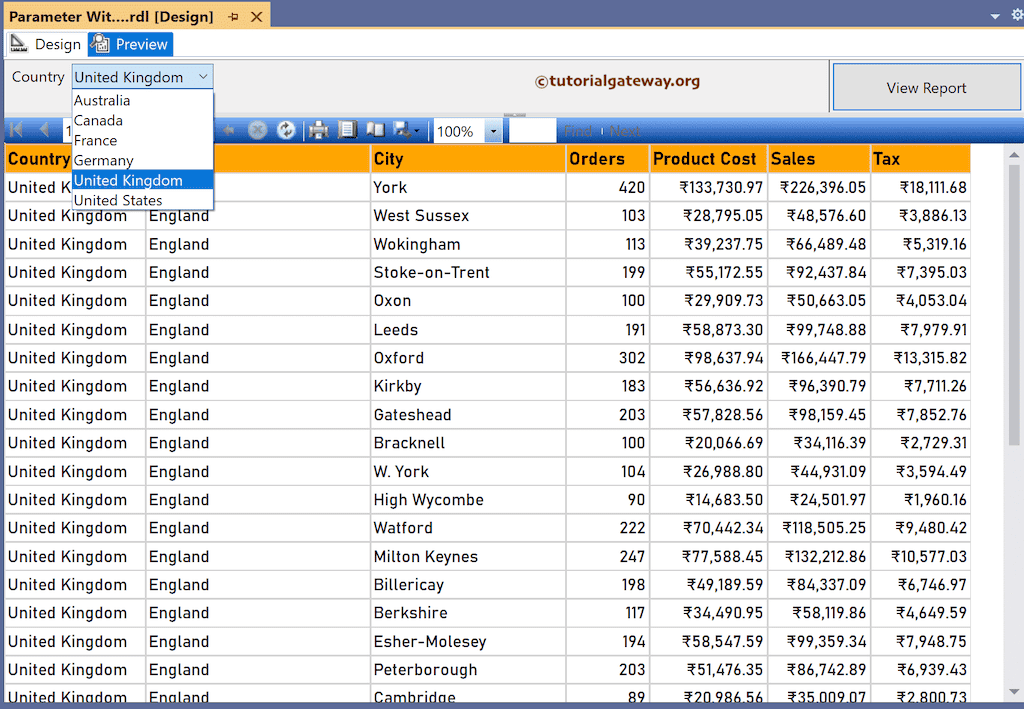
Task: Select the Milton Keynes cell
Action: [x=468, y=556]
